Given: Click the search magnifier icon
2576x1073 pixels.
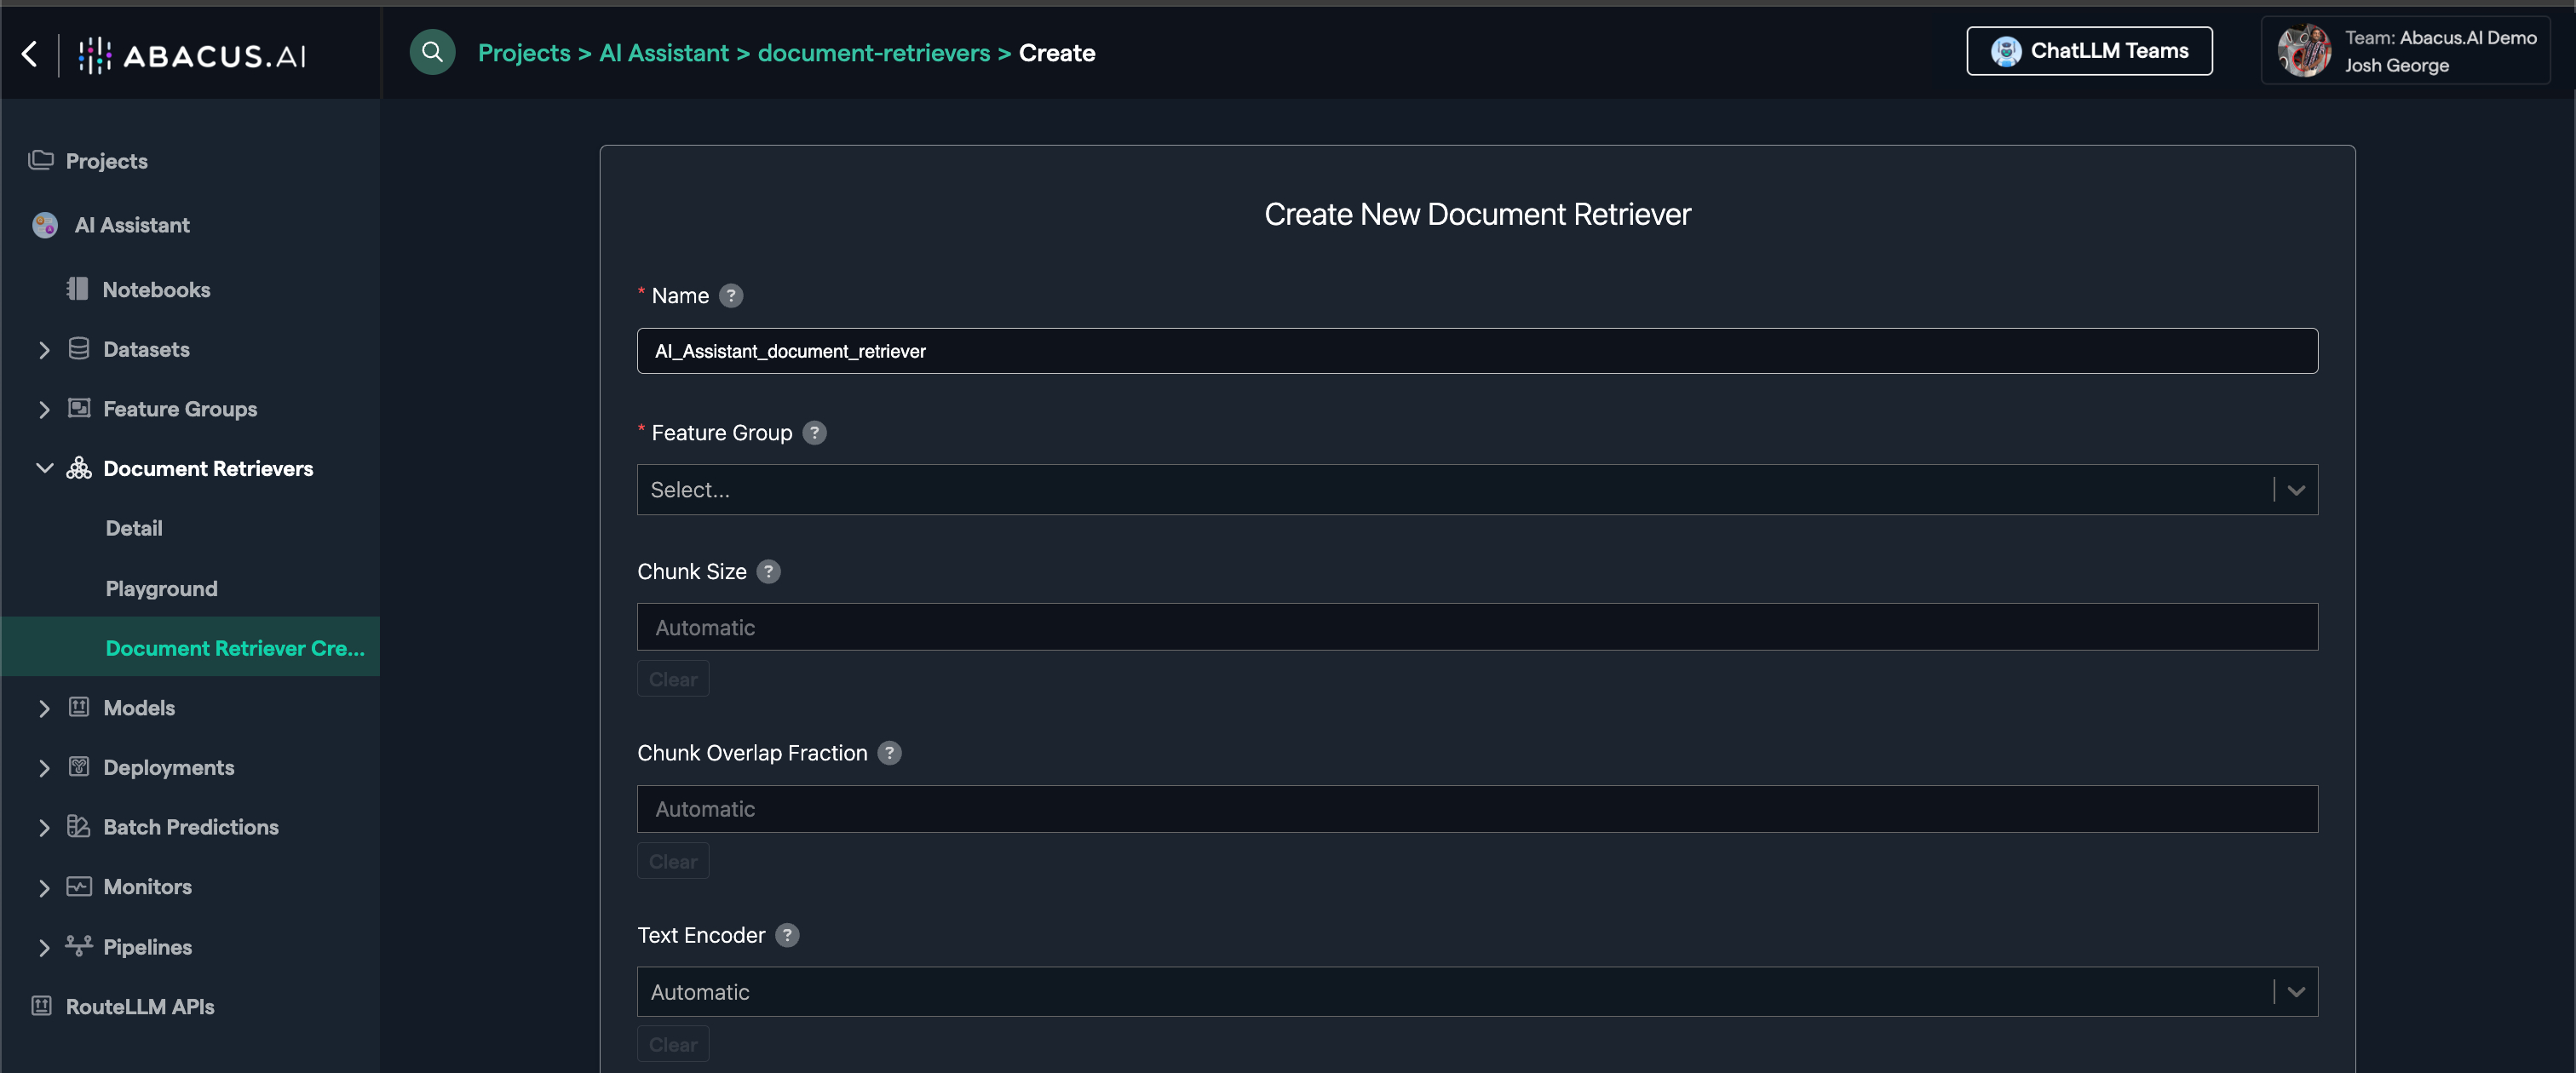Looking at the screenshot, I should (432, 52).
